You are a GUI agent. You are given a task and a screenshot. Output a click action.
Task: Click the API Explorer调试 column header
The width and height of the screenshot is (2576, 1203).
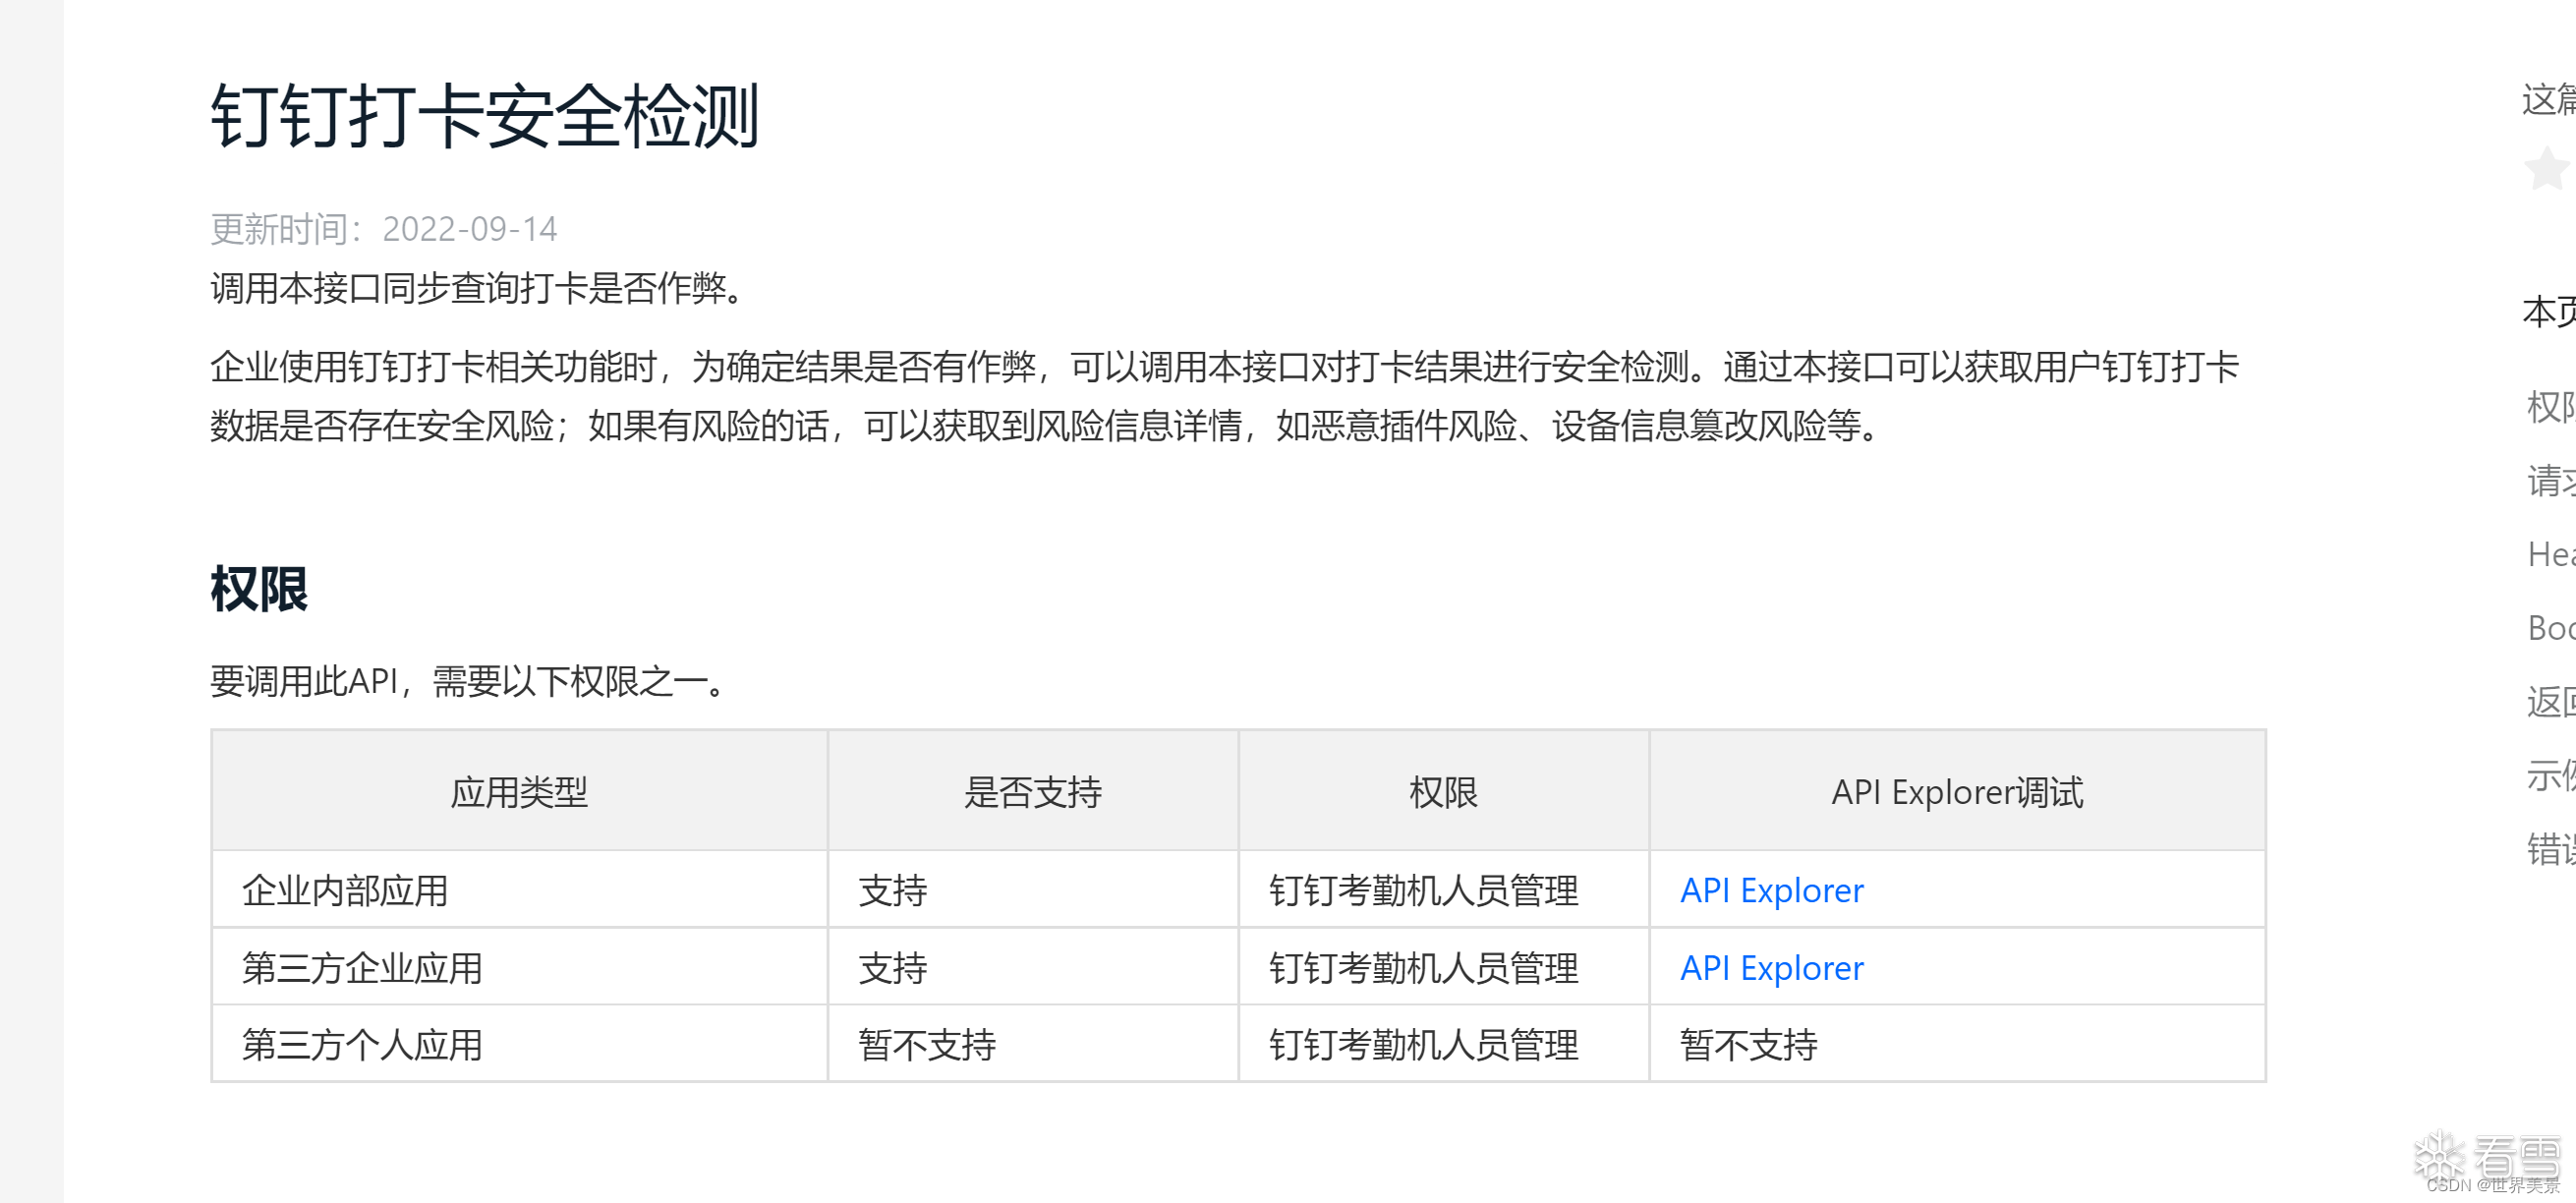click(x=1956, y=792)
